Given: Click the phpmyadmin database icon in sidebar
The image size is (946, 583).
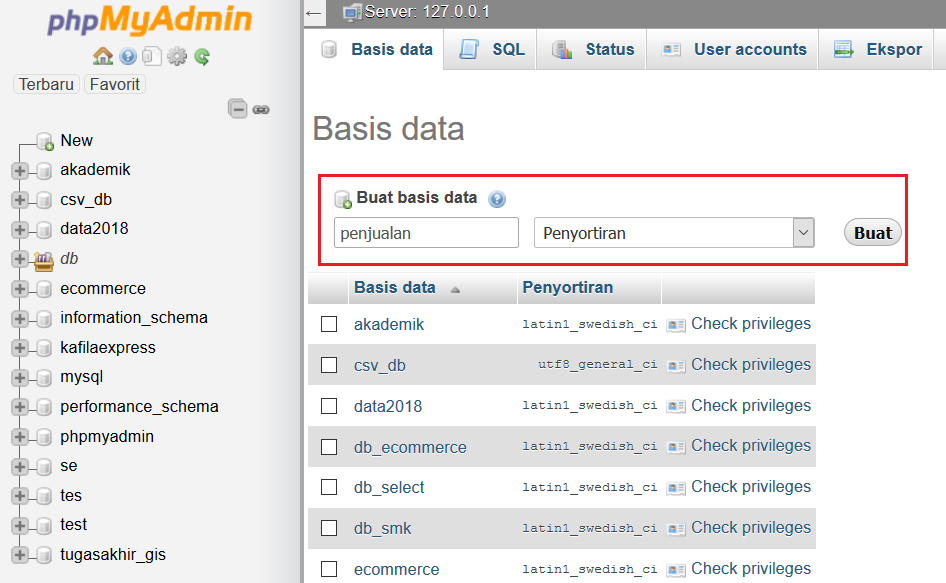Looking at the screenshot, I should point(43,438).
